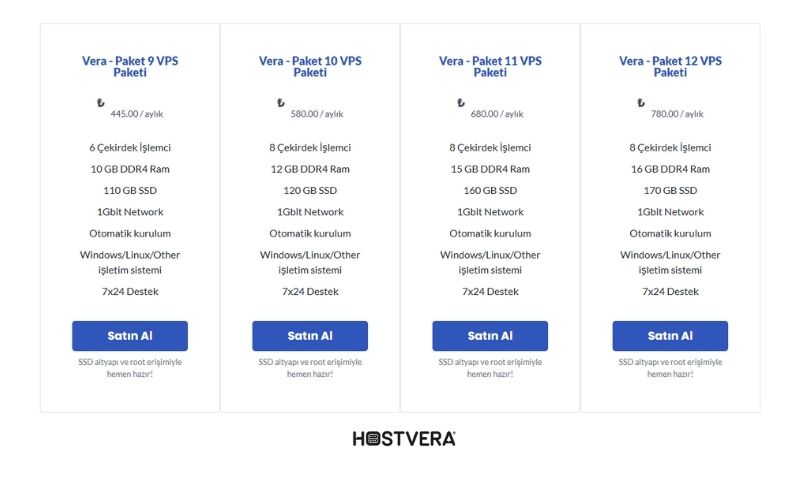Buy Vera Paket 9 with Satın Al
The height and width of the screenshot is (500, 800).
pos(130,336)
